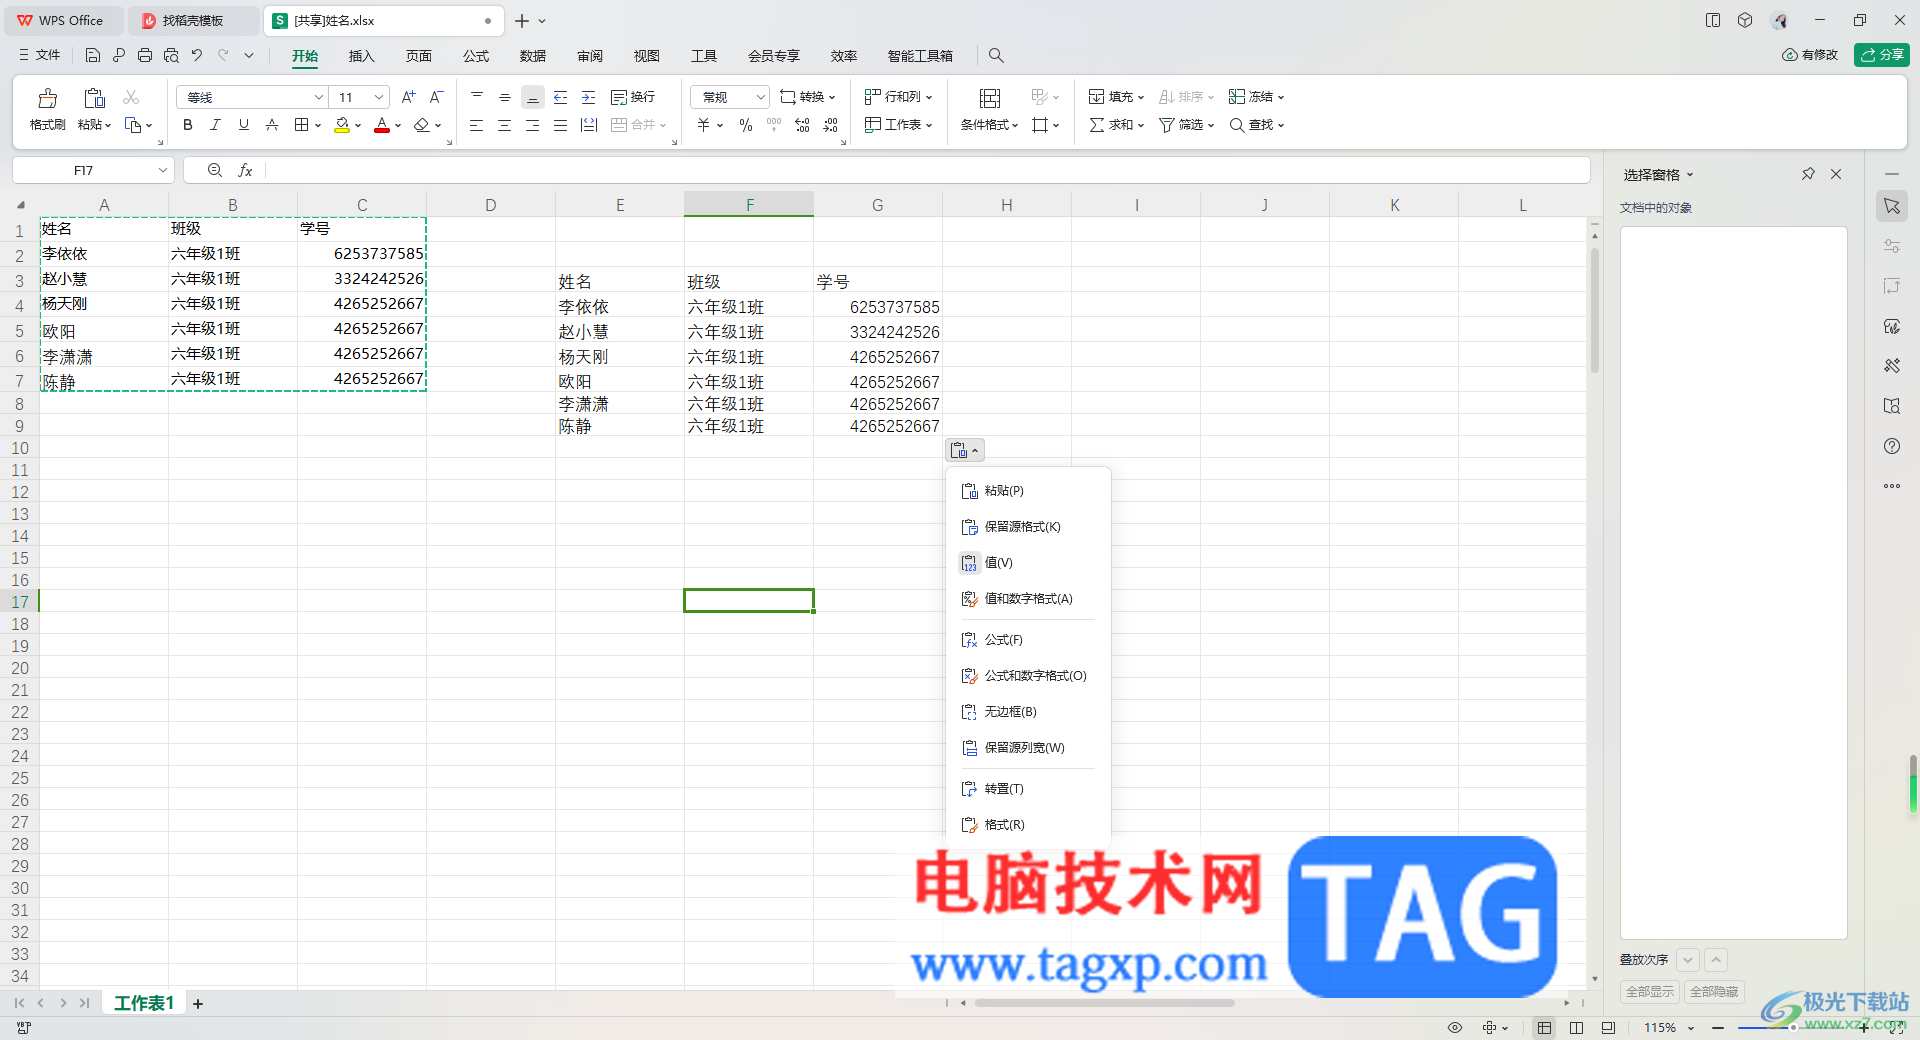Open the 插入 ribbon tab
The height and width of the screenshot is (1040, 1920).
361,56
